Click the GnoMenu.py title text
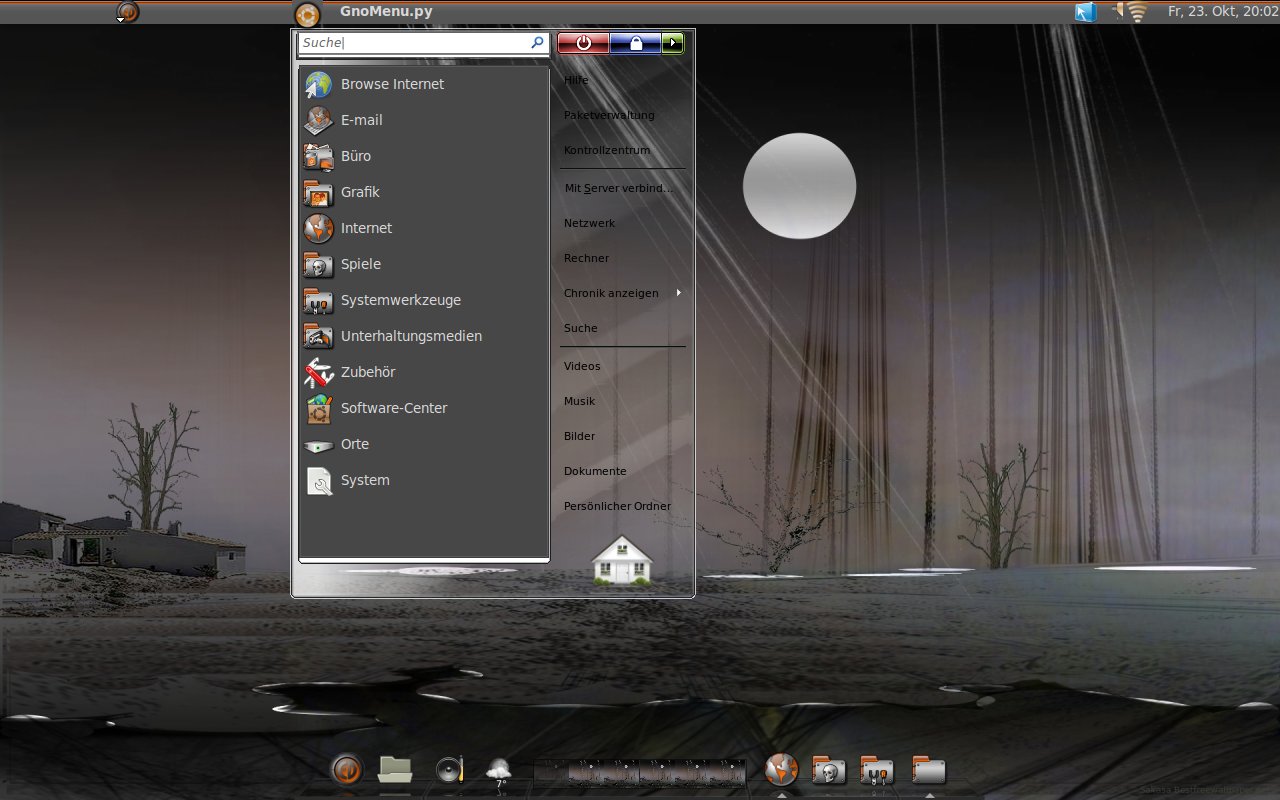Screen dimensions: 1280x800 [386, 12]
